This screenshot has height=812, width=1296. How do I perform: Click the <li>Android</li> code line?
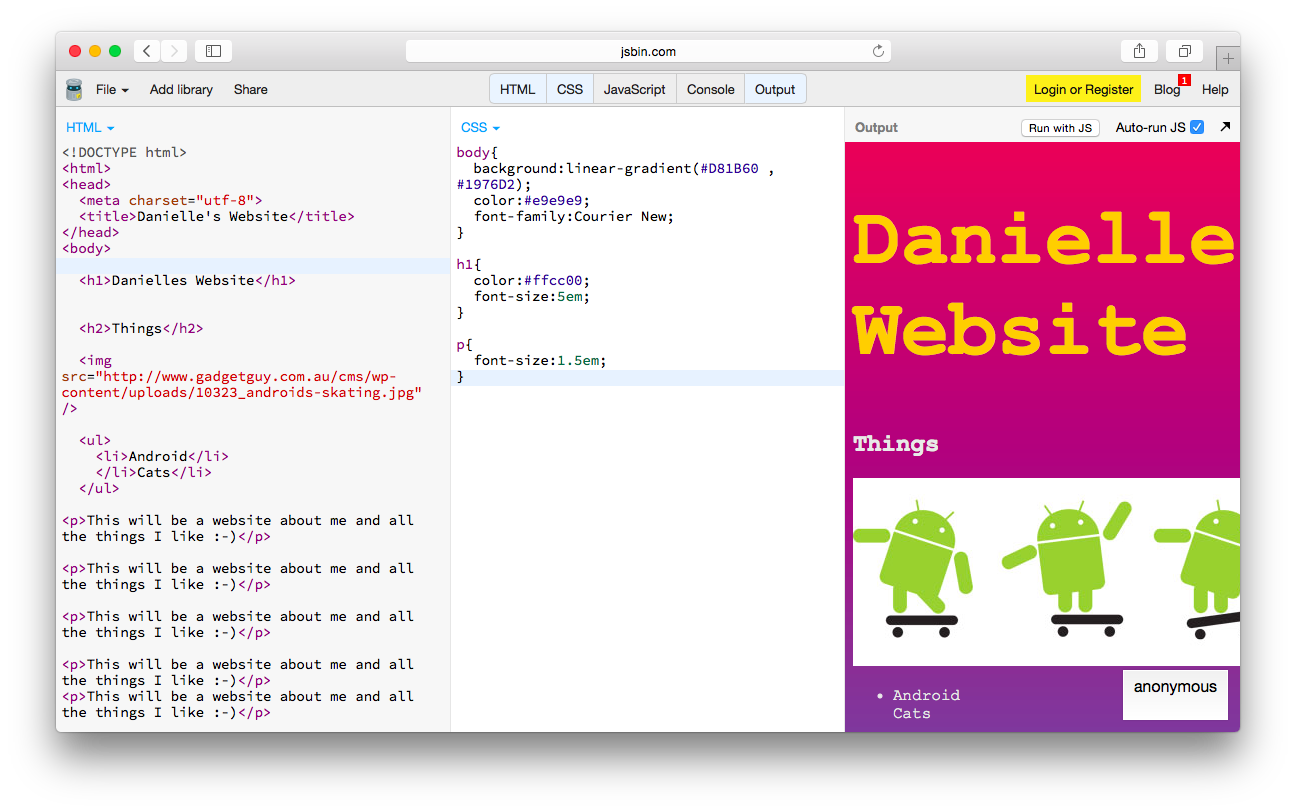pos(162,456)
